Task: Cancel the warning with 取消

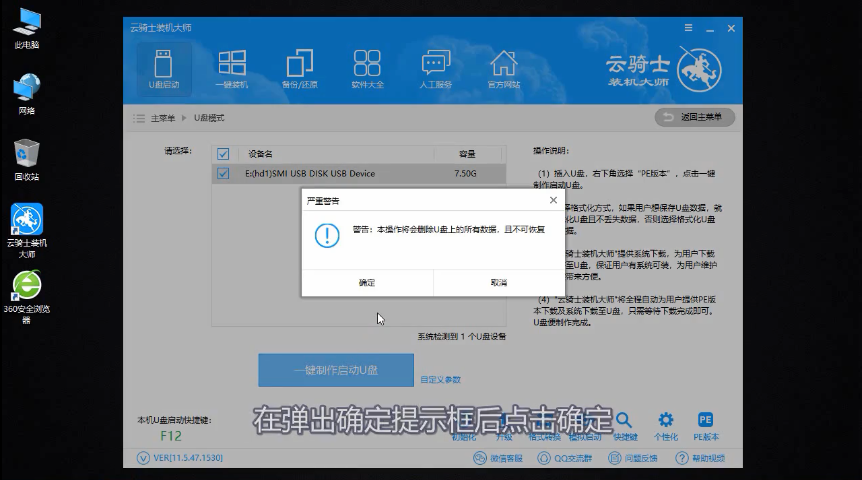Action: tap(499, 283)
